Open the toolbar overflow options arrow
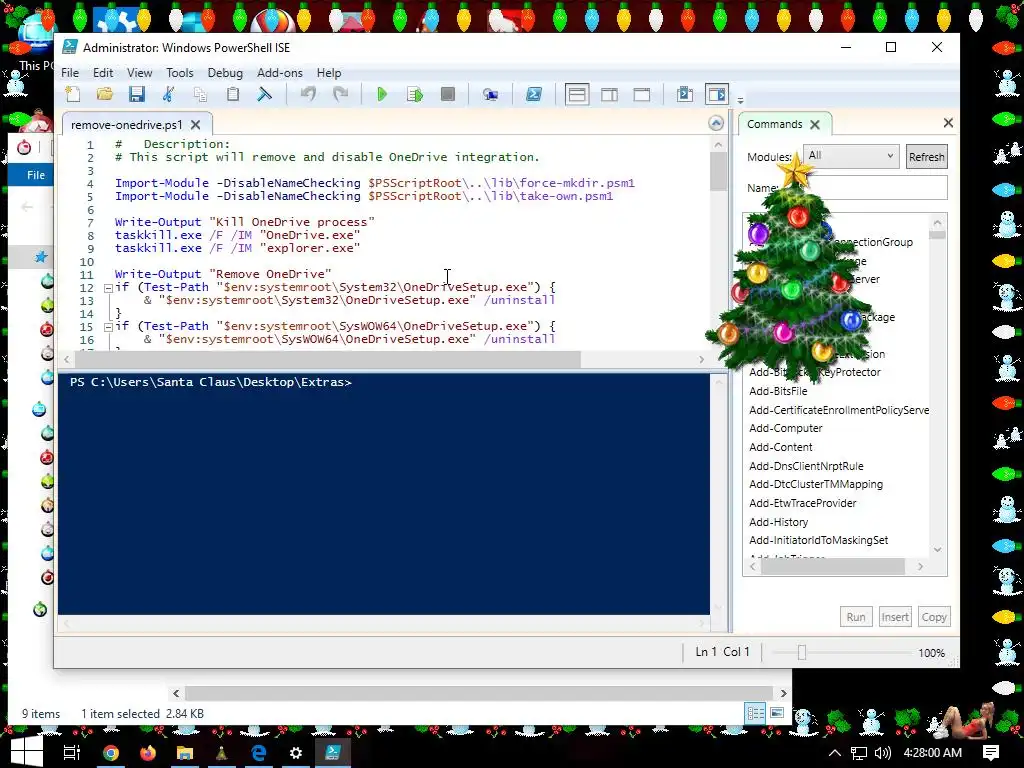The width and height of the screenshot is (1024, 768). coord(740,101)
